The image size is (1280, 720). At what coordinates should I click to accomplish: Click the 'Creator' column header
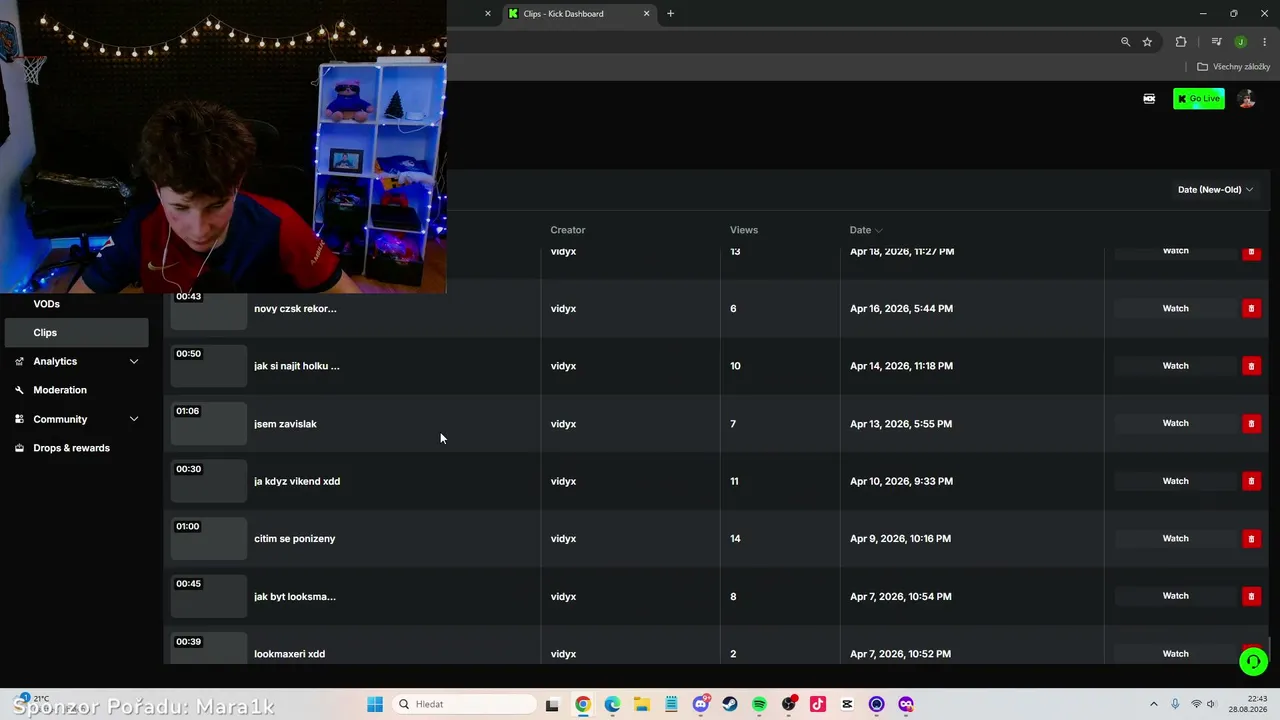pyautogui.click(x=568, y=230)
